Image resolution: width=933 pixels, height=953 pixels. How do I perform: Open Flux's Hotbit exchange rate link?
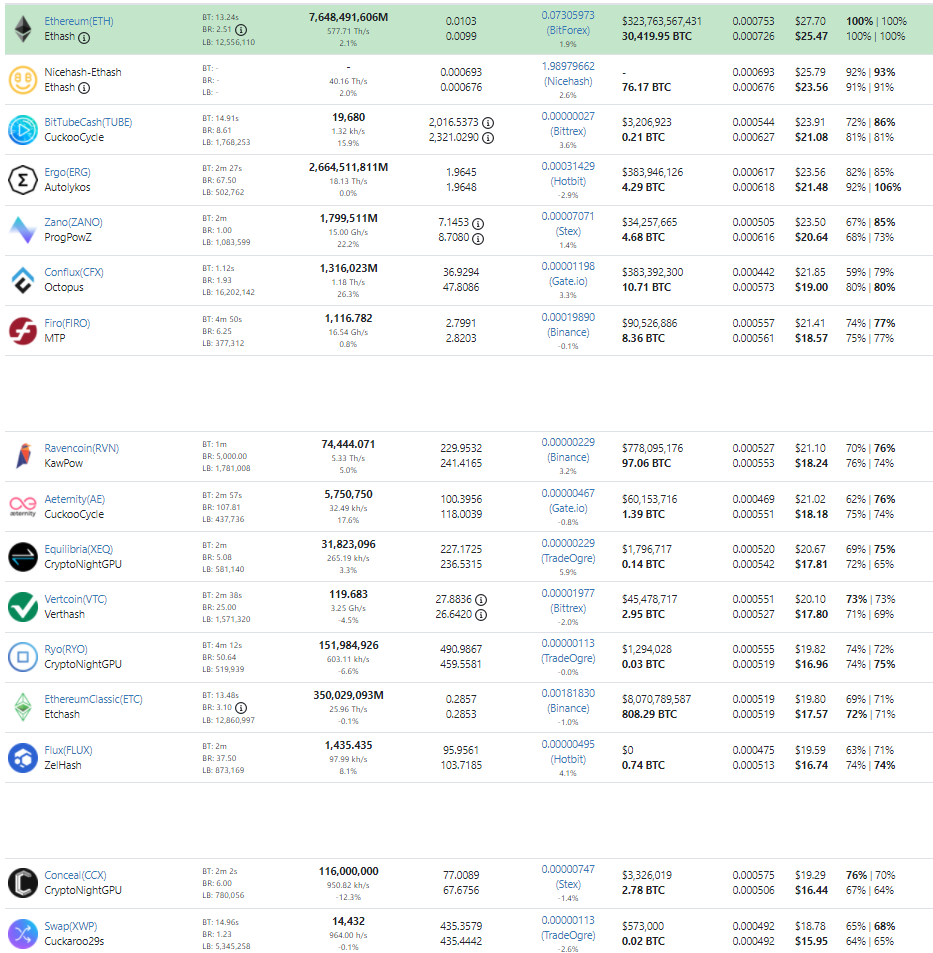pyautogui.click(x=568, y=752)
